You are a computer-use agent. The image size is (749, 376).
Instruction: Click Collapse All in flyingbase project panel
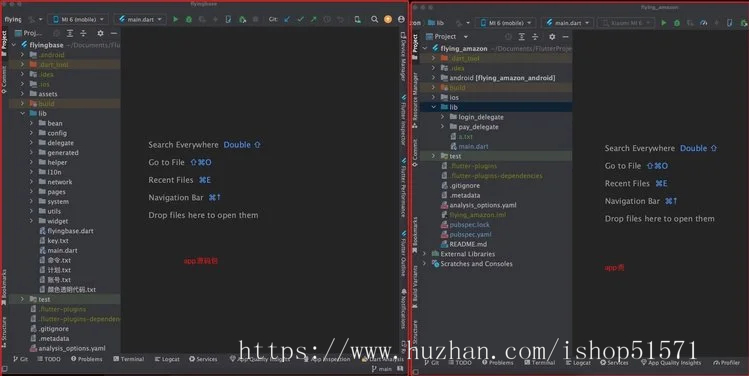pyautogui.click(x=83, y=33)
